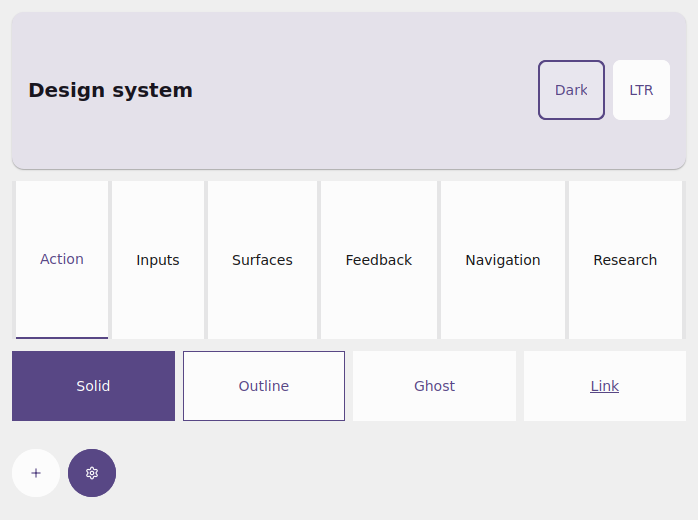Toggle the Dark theme button
This screenshot has width=698, height=520.
click(x=571, y=90)
